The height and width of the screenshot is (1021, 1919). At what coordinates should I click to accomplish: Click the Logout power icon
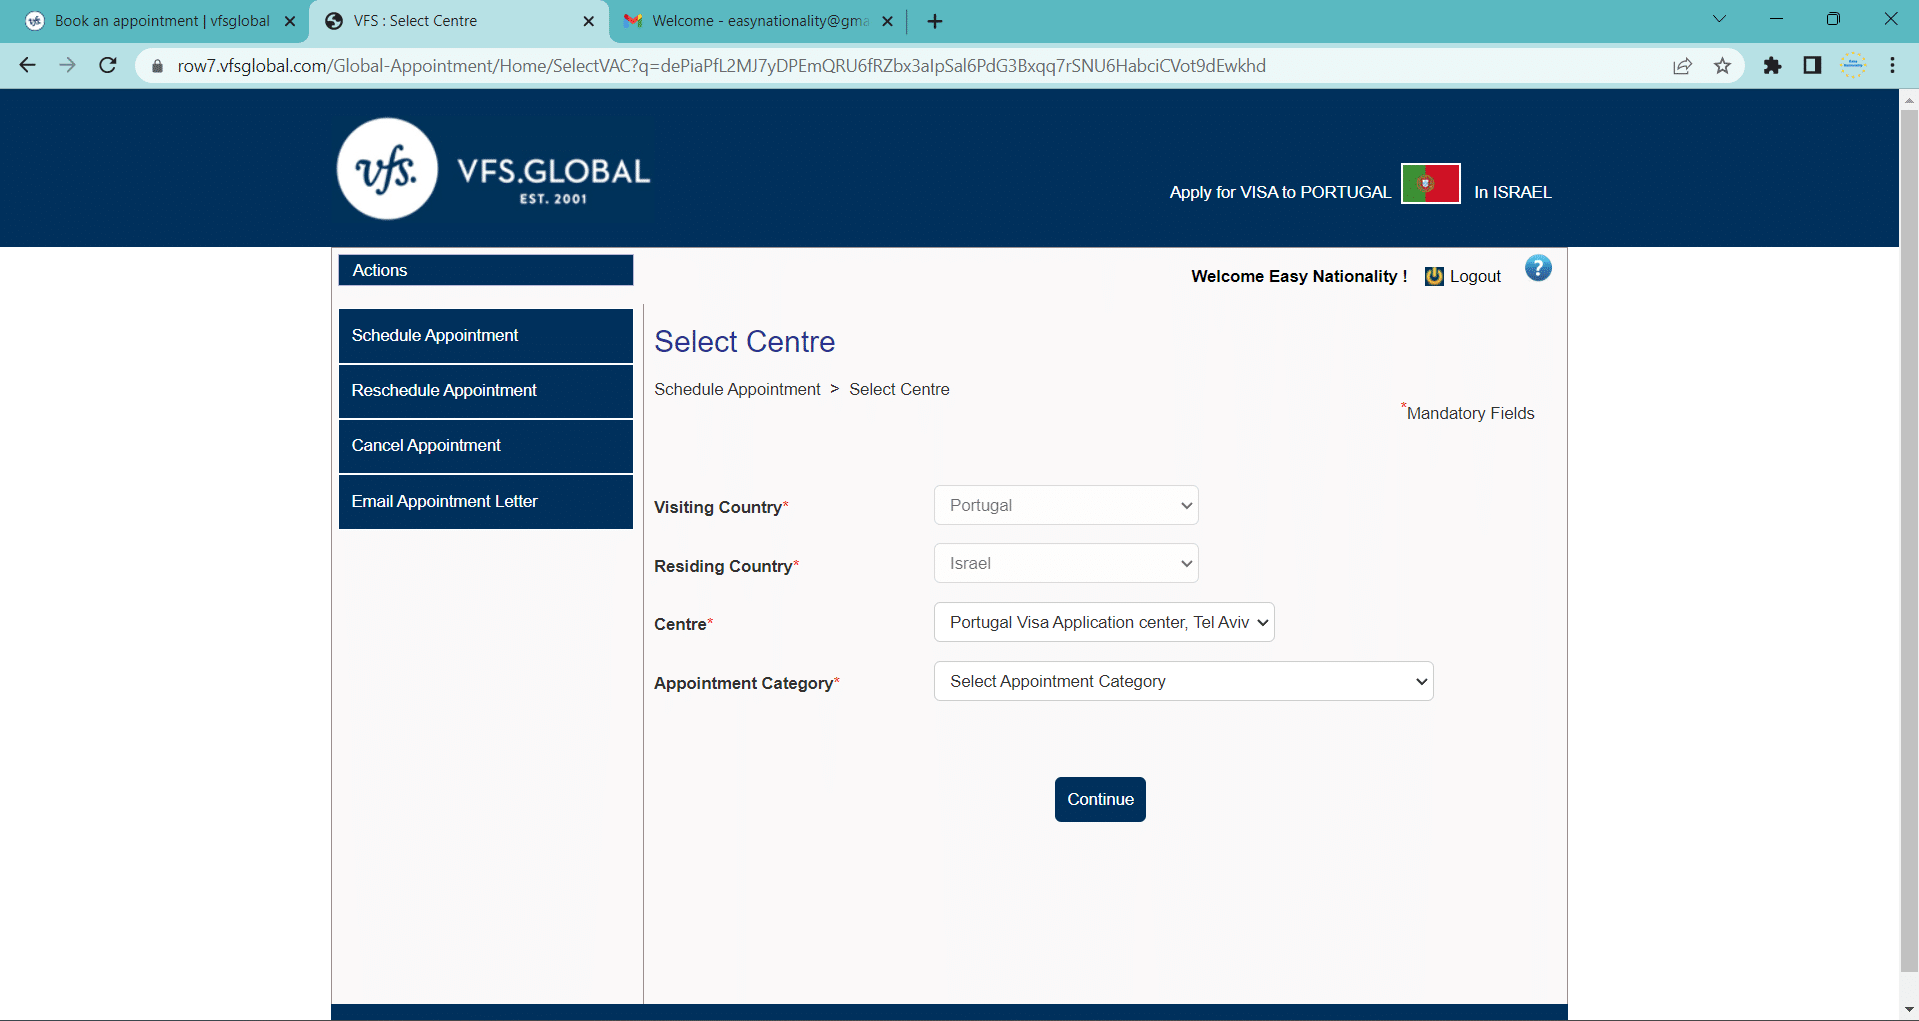[1434, 276]
